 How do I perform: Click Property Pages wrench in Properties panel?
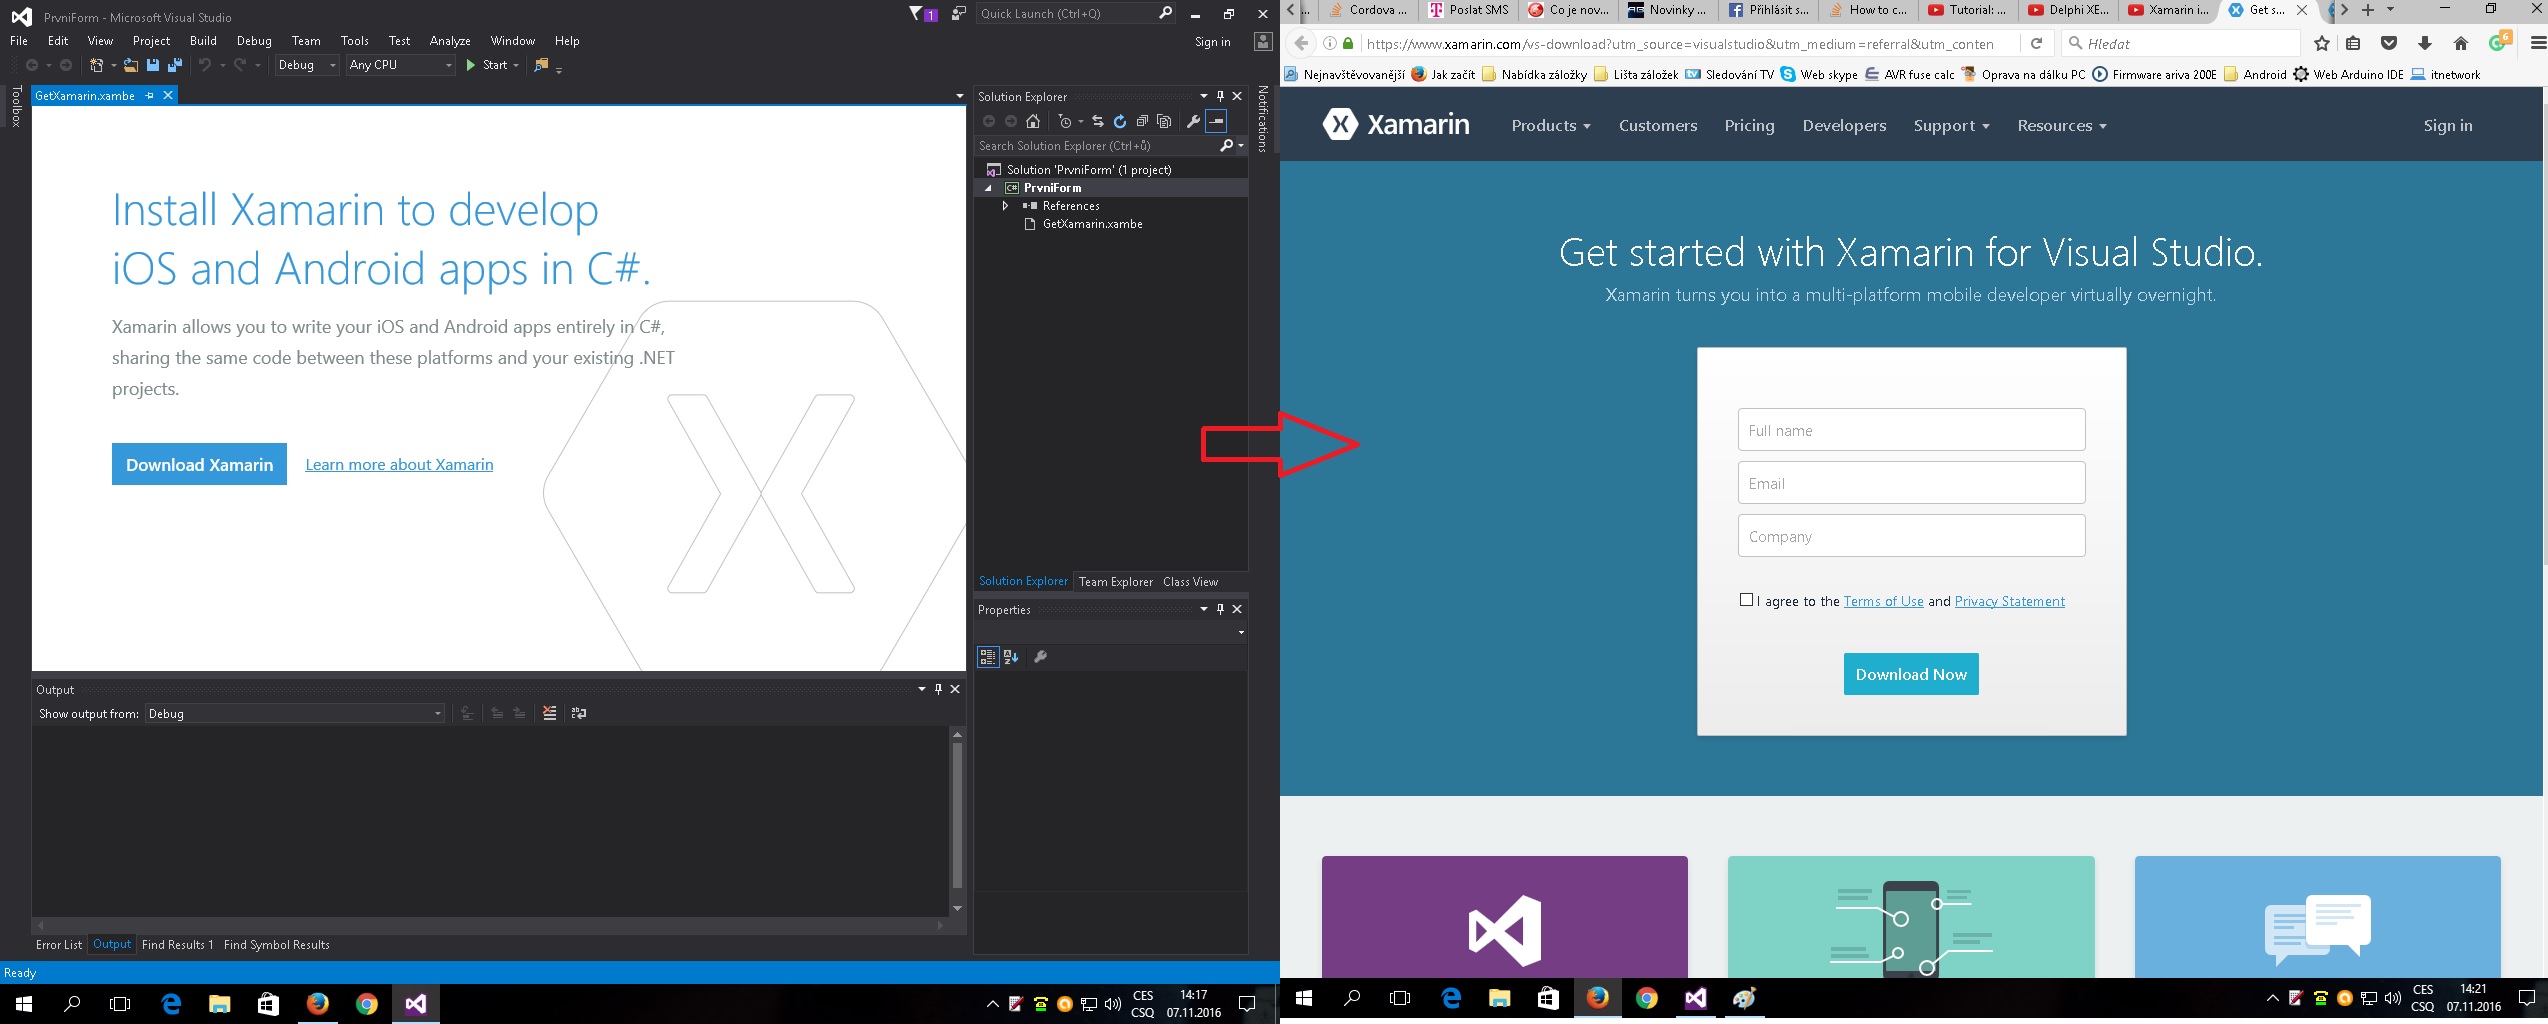tap(1040, 657)
